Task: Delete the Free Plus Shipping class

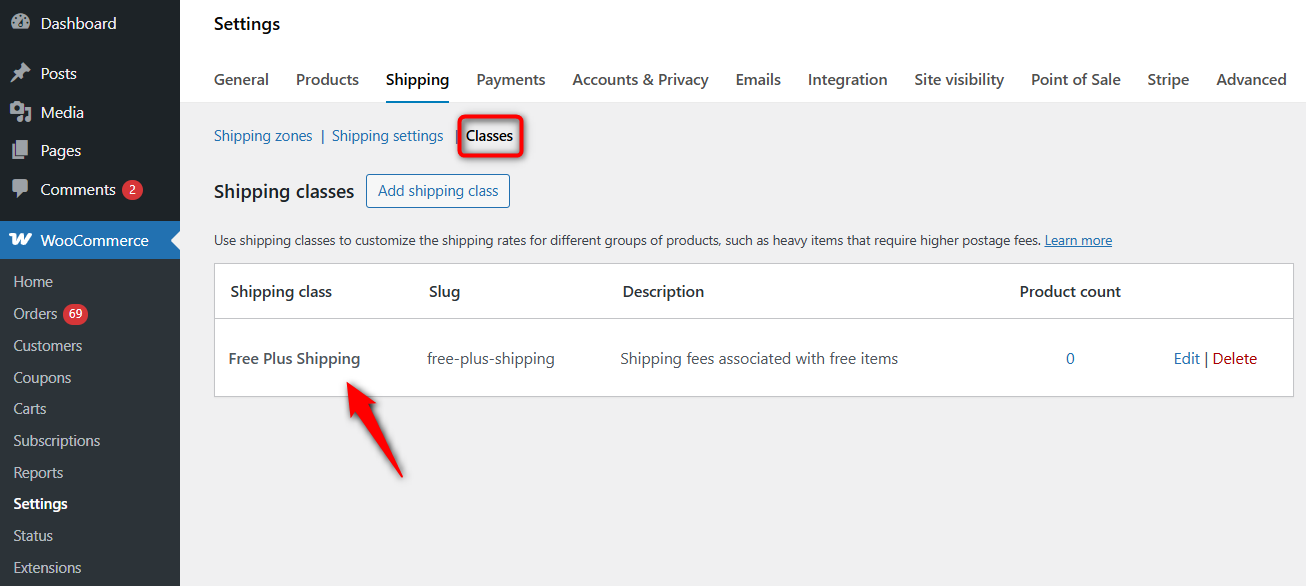Action: (1235, 358)
